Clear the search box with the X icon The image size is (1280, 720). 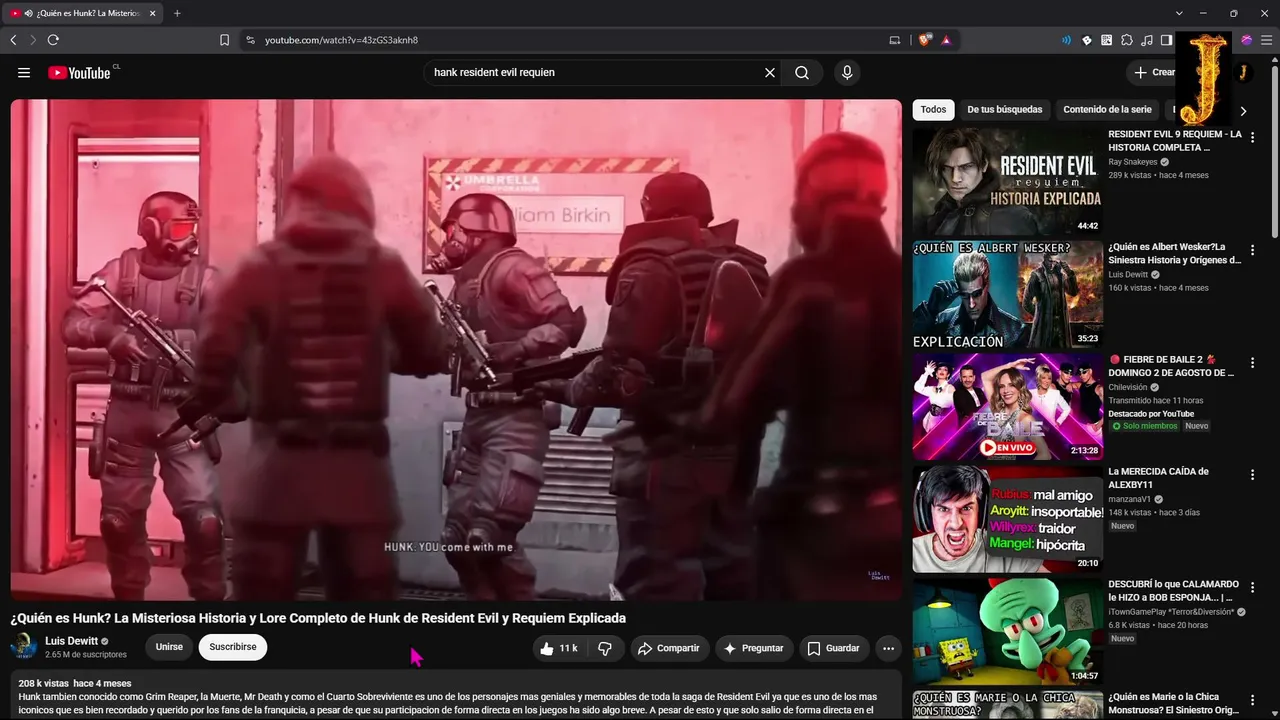(770, 72)
